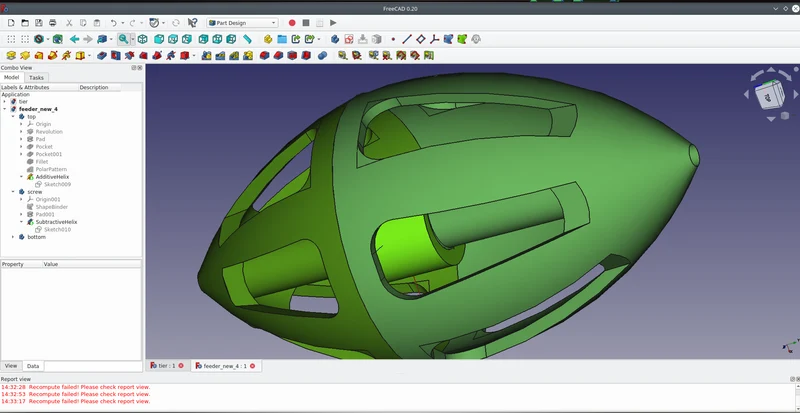Select Fillet in the model tree
Screen dimensions: 800x413
click(42, 162)
